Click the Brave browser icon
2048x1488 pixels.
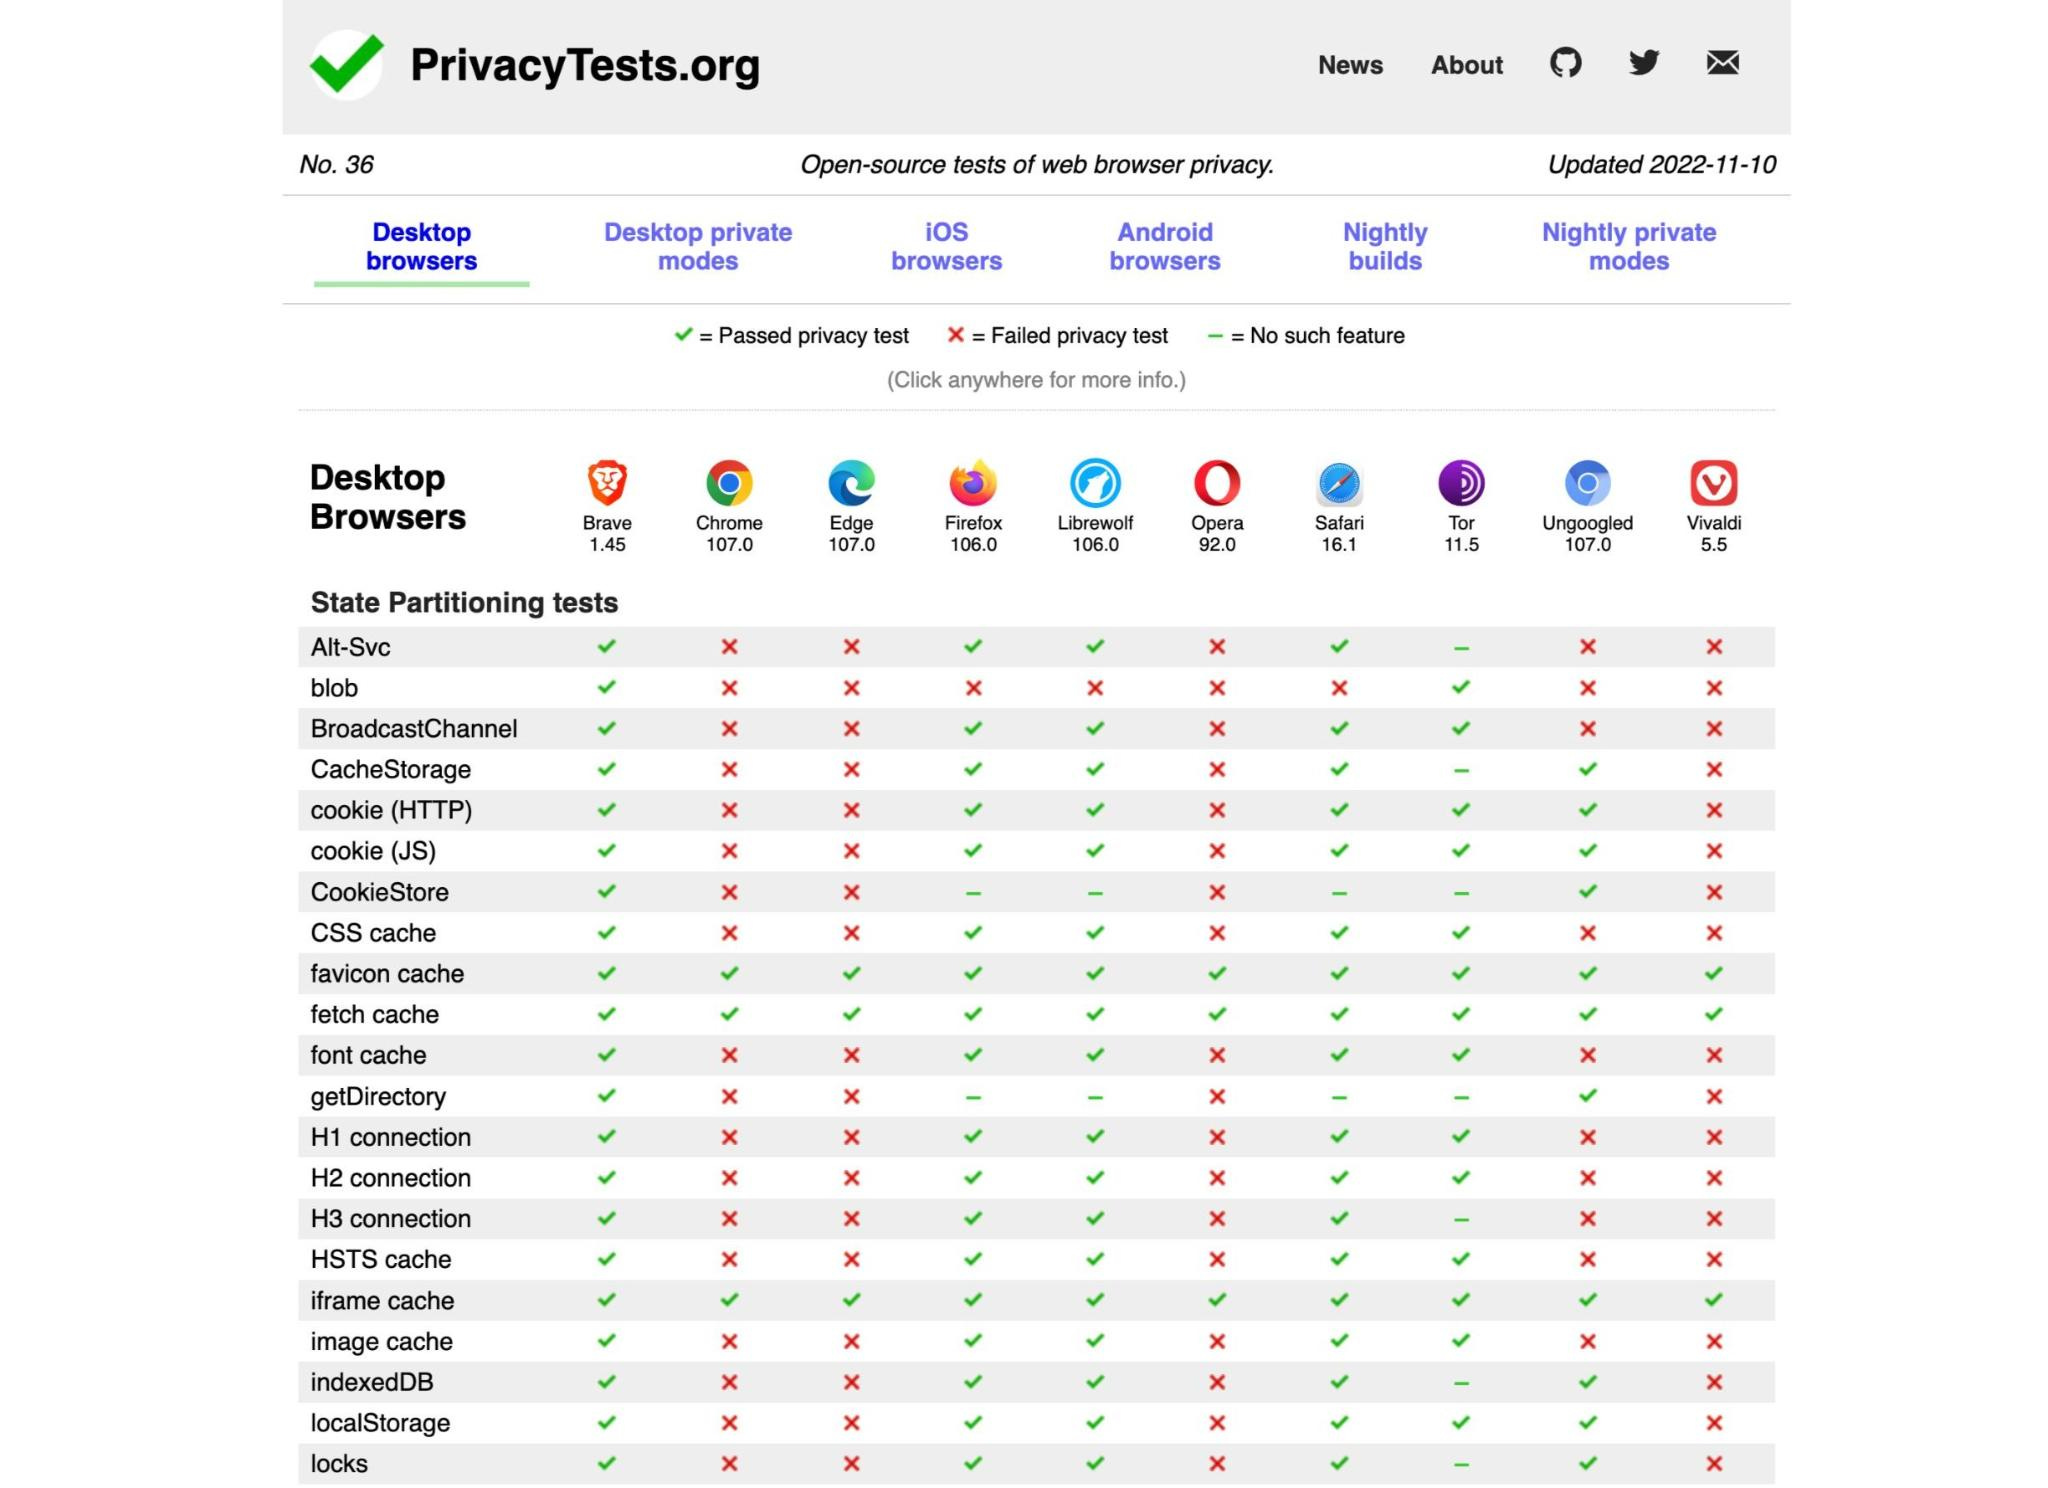(607, 483)
